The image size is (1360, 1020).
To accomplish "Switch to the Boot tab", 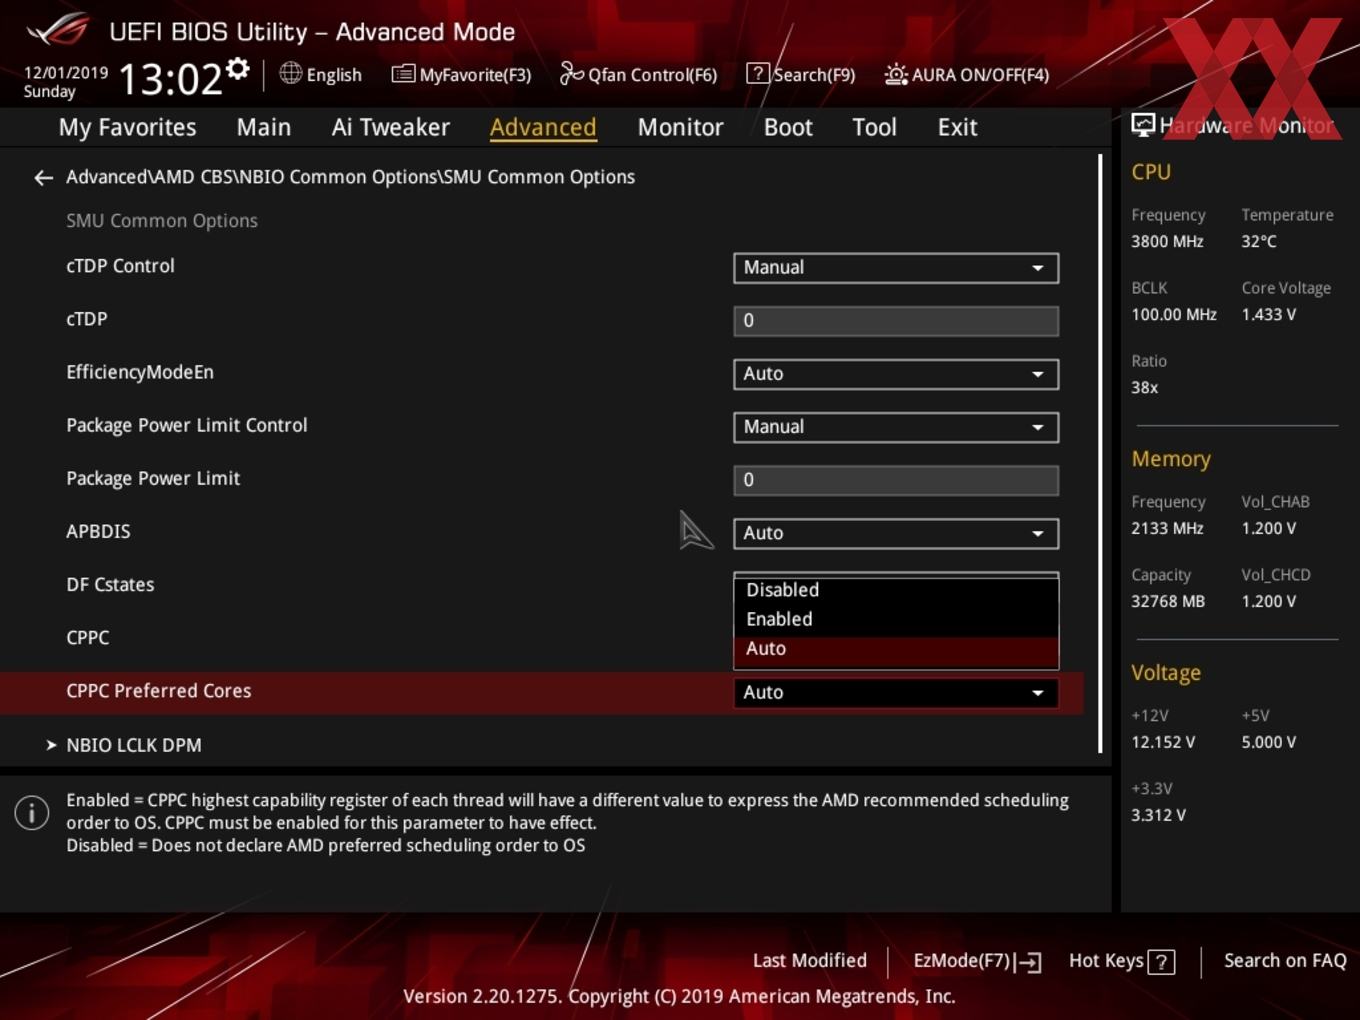I will tap(788, 127).
